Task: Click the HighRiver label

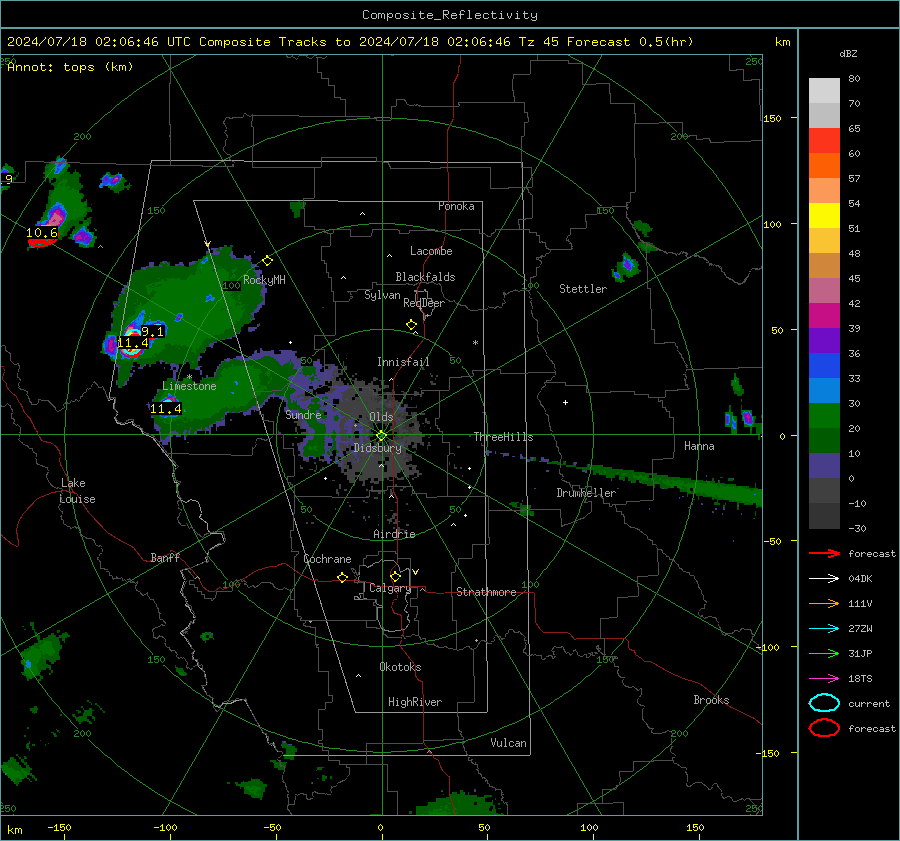Action: [414, 702]
